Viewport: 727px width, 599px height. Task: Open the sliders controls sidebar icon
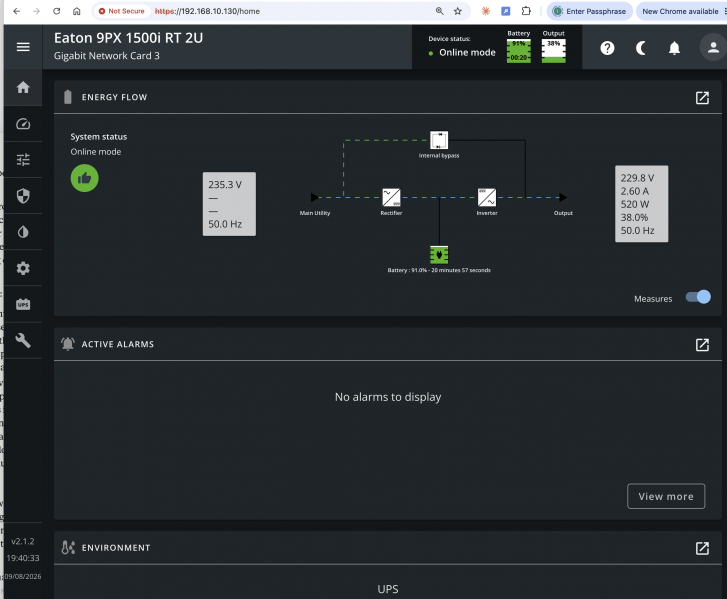pos(23,160)
